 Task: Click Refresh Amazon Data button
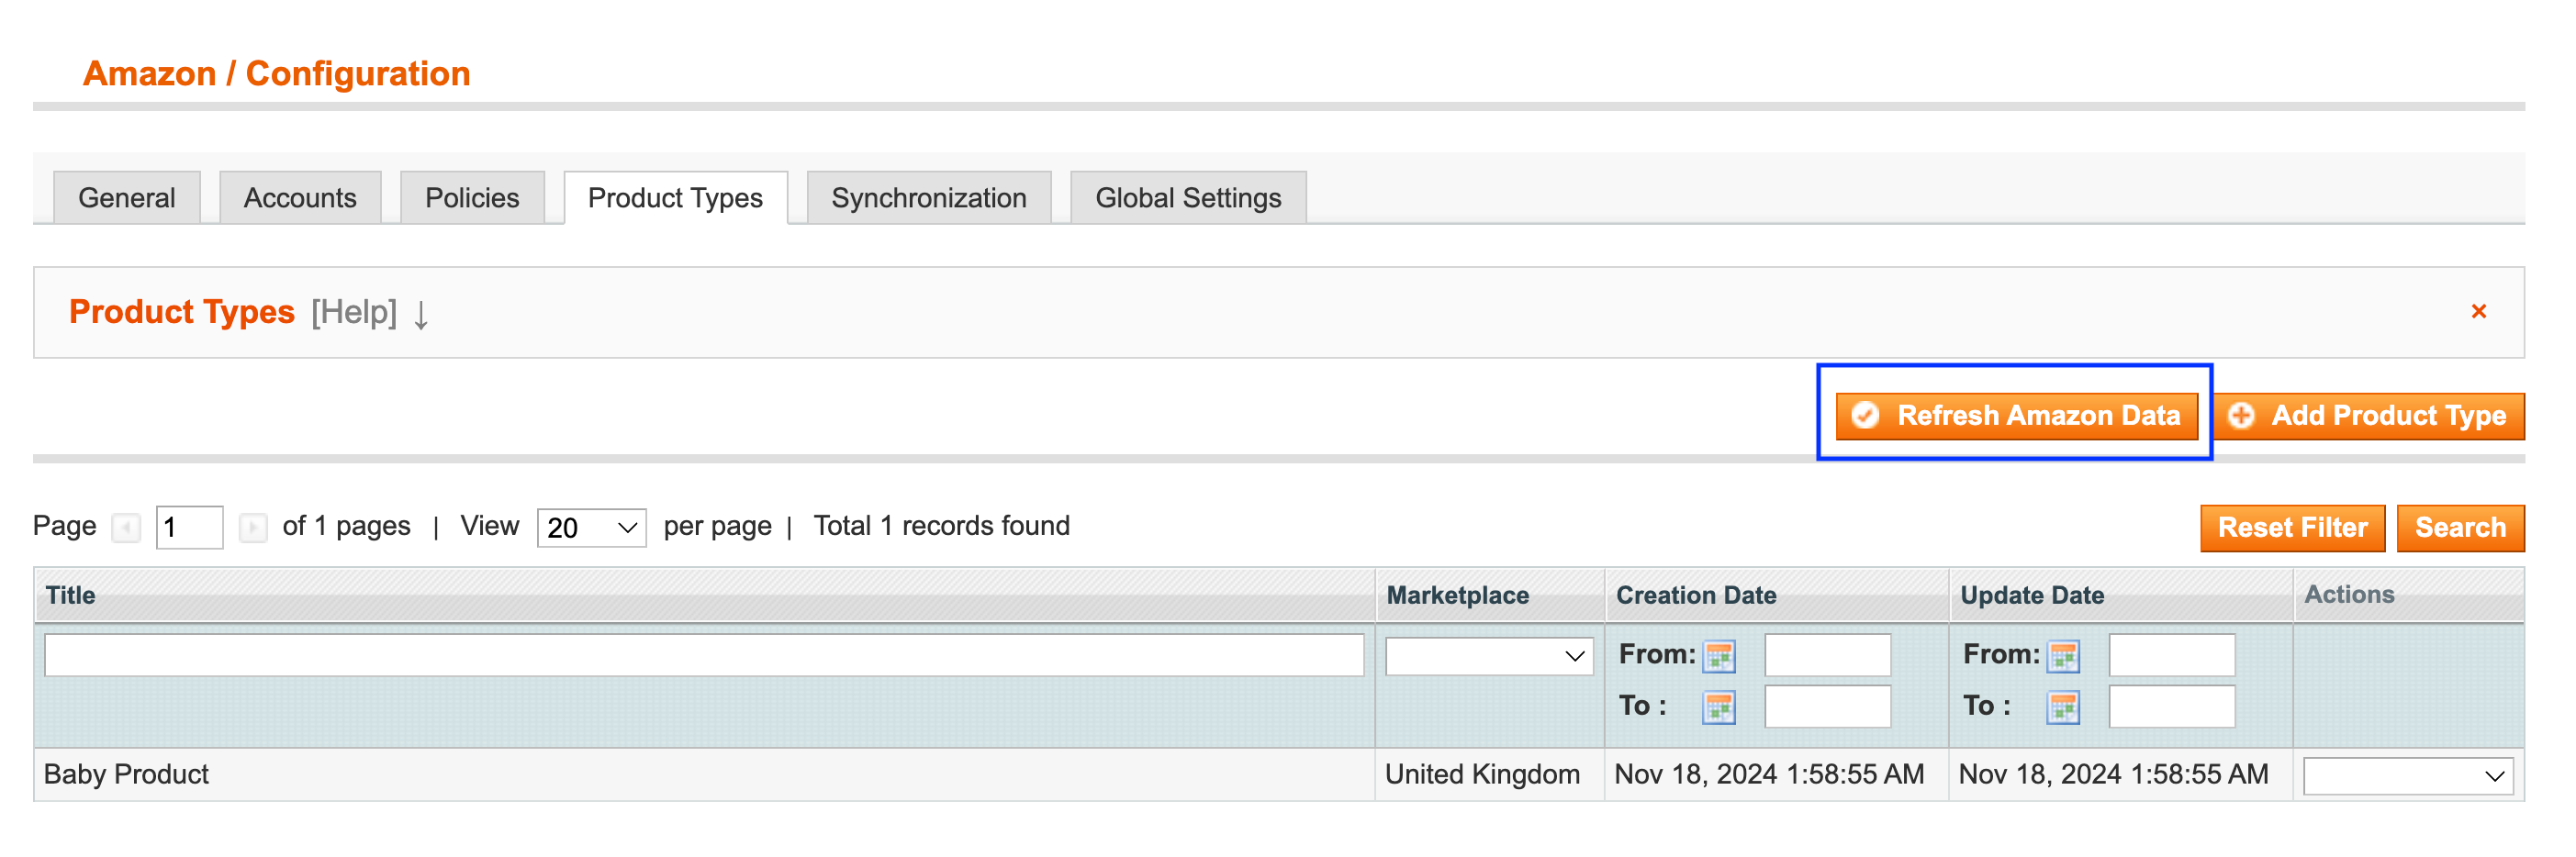(2016, 416)
